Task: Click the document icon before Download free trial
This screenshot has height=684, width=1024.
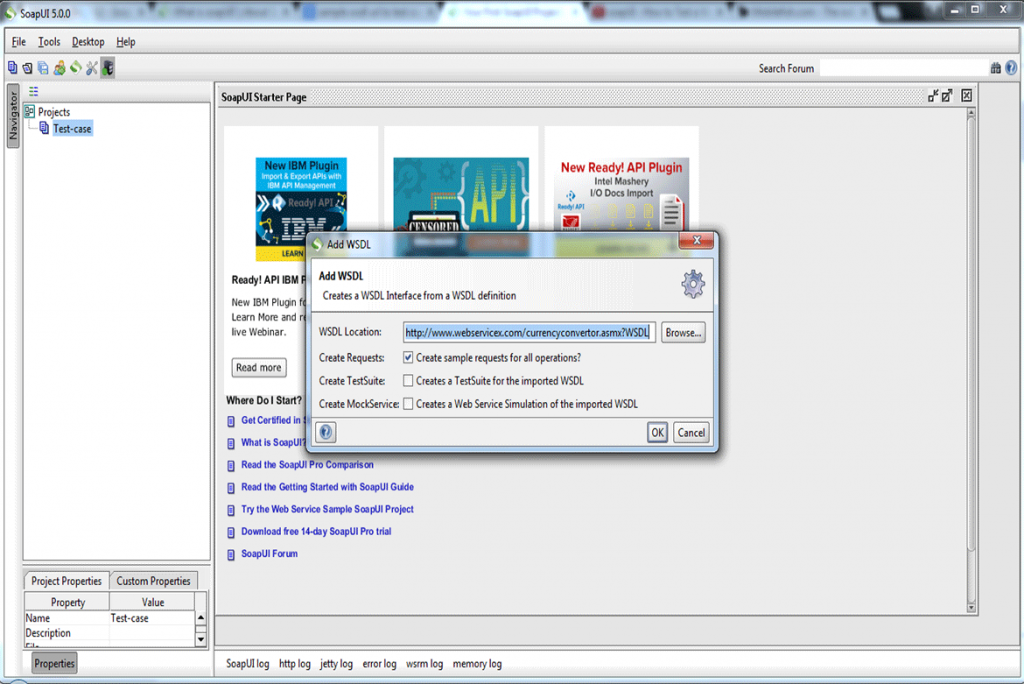Action: (231, 532)
